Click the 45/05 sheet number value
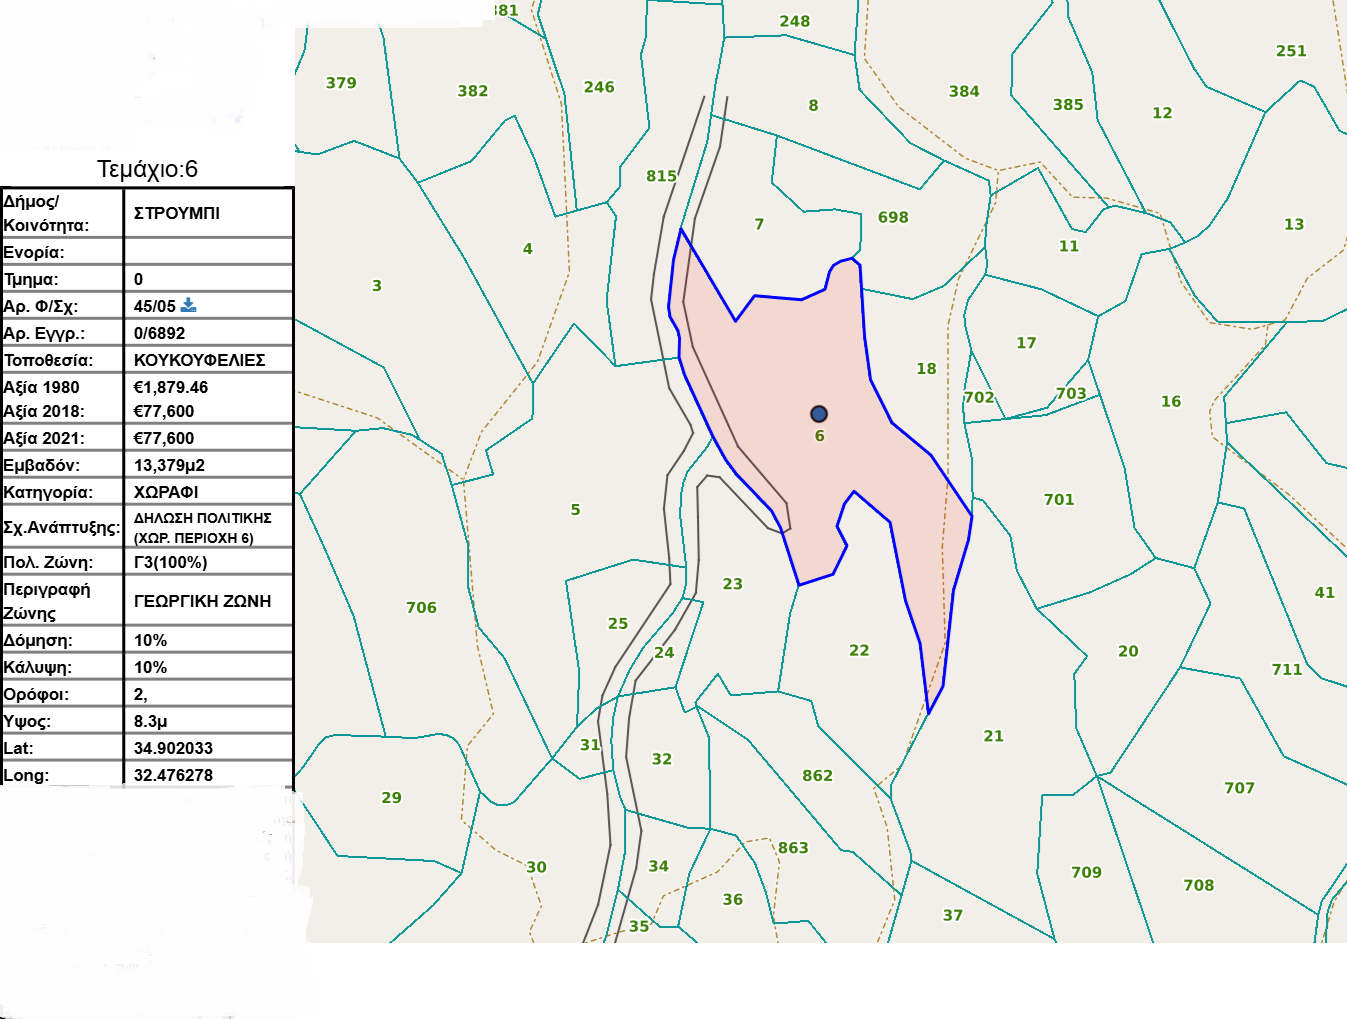The height and width of the screenshot is (1019, 1347). point(154,306)
